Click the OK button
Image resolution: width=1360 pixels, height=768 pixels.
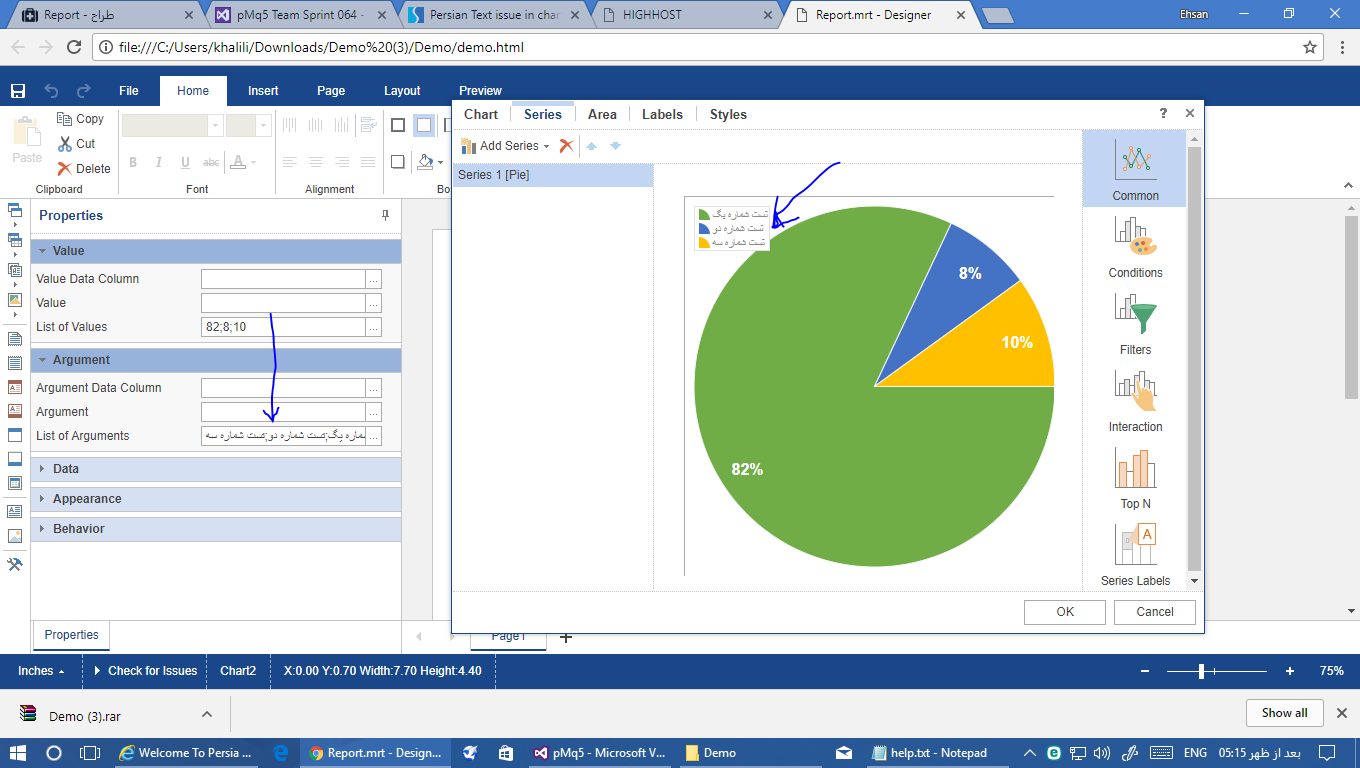click(1065, 612)
